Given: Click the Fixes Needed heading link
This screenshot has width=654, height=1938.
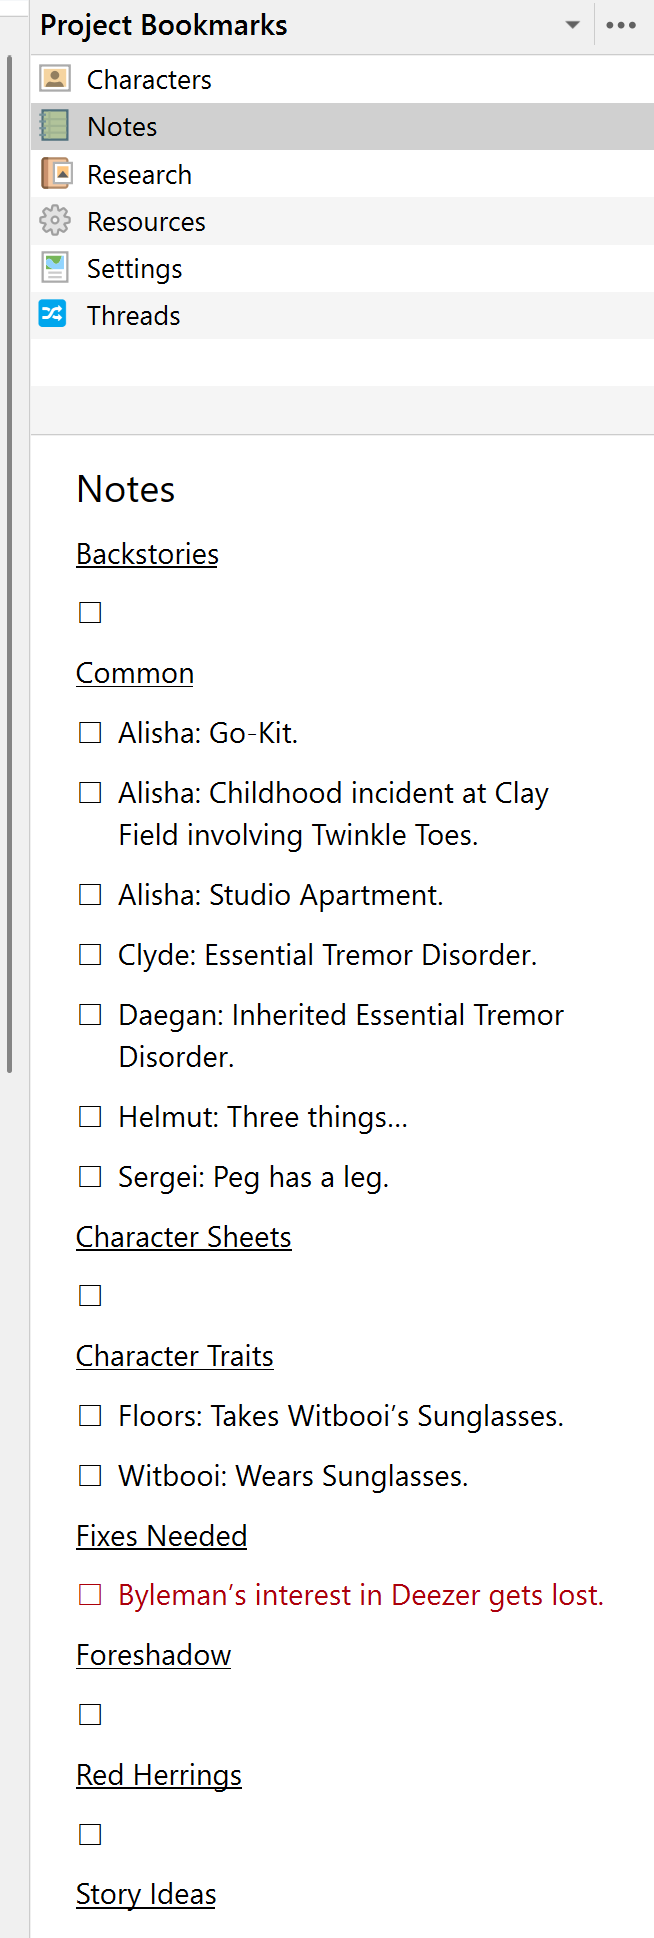Looking at the screenshot, I should coord(161,1536).
